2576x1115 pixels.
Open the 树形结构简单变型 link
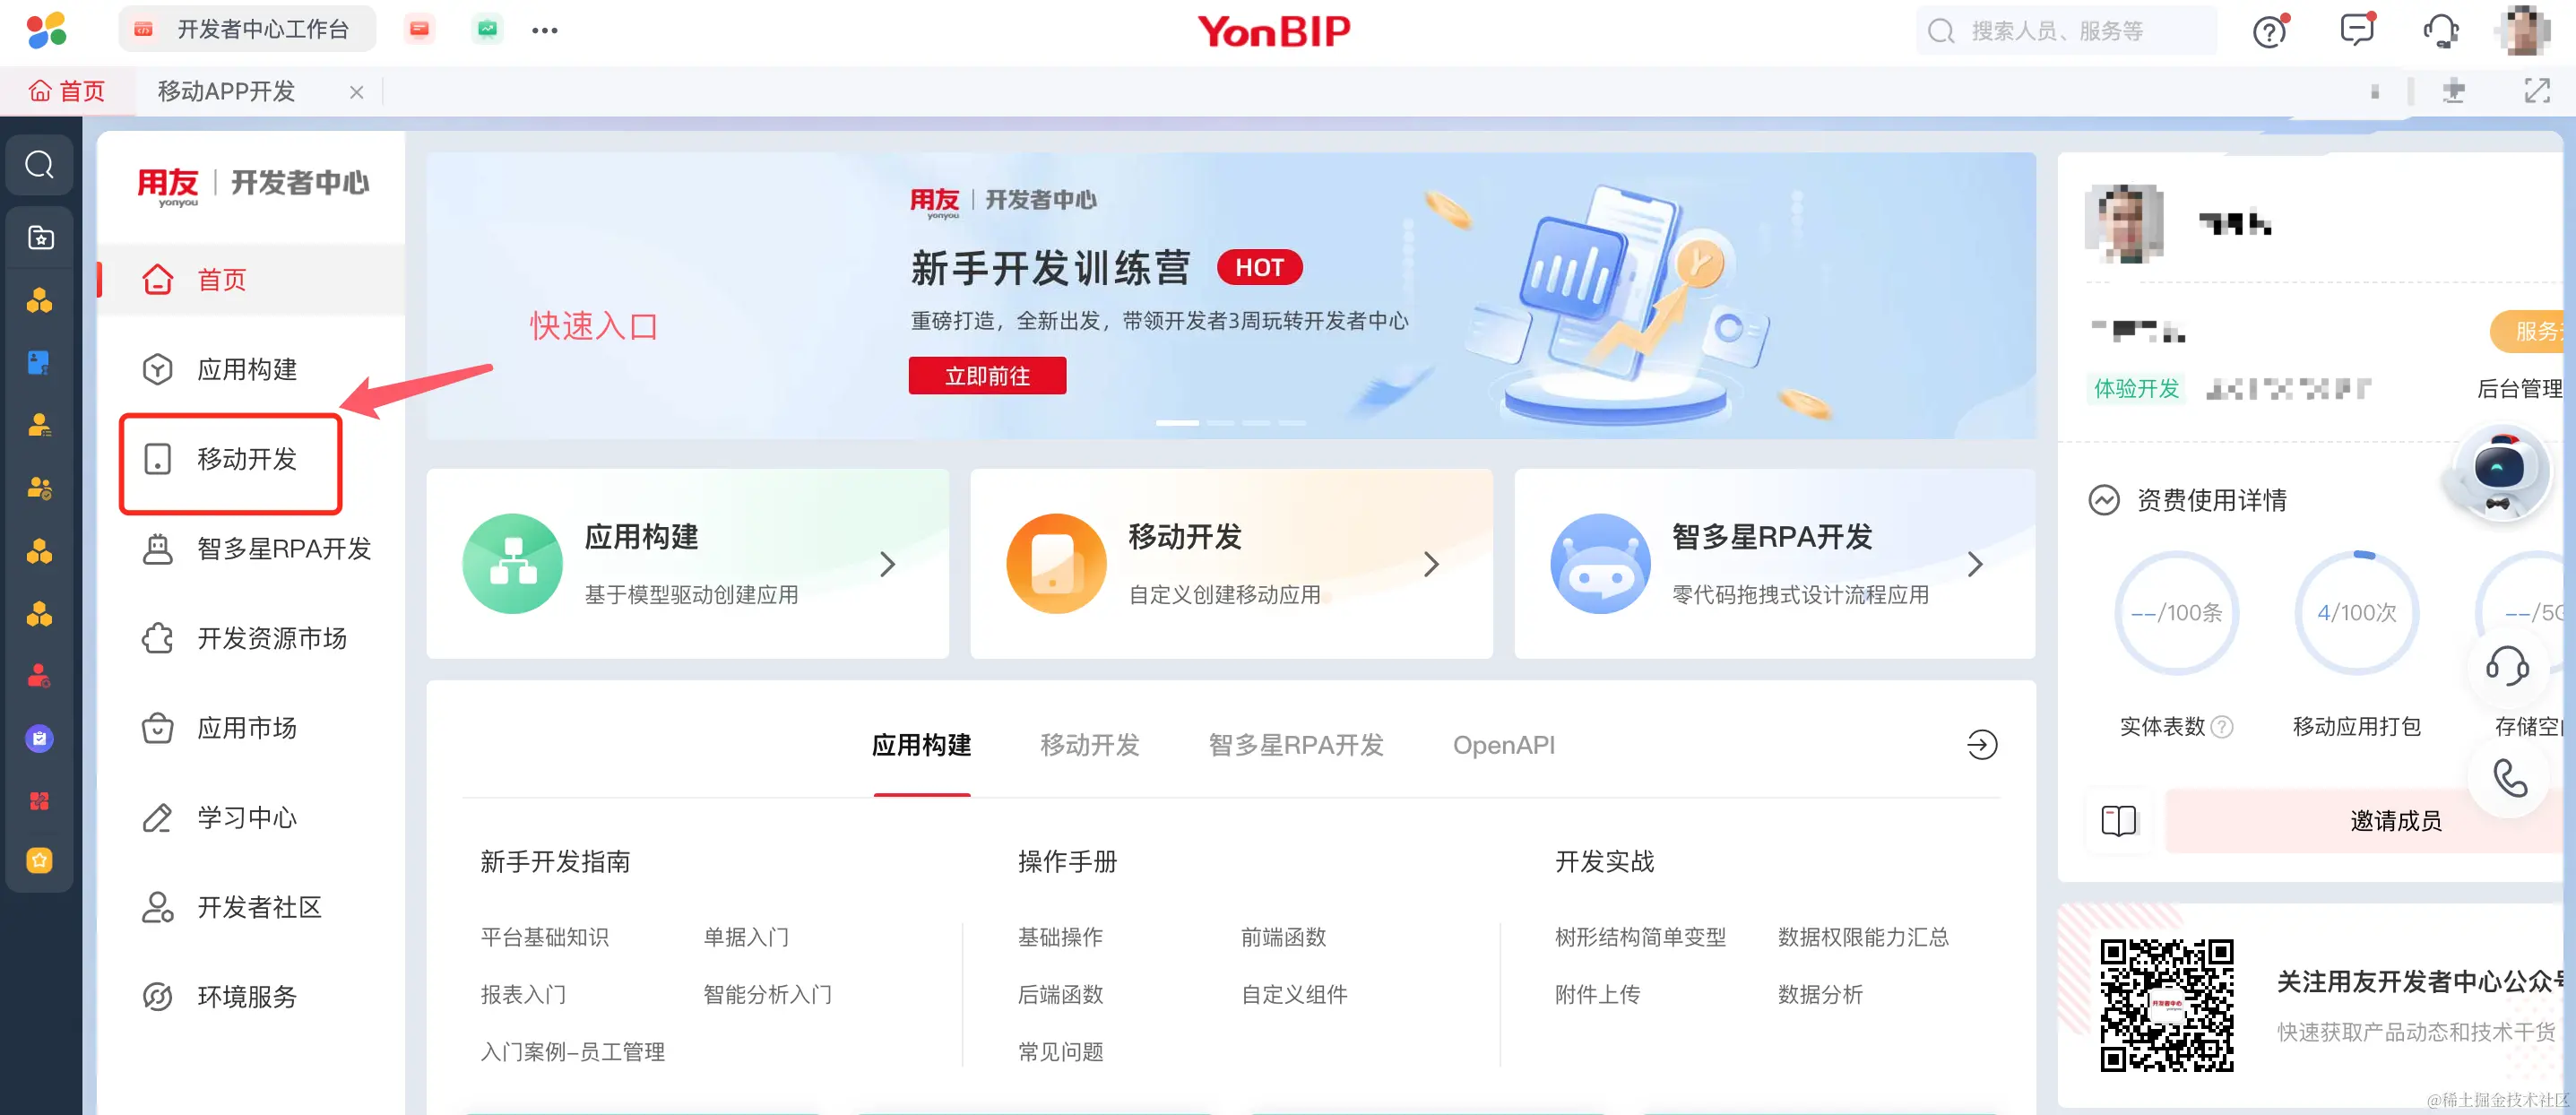point(1640,937)
